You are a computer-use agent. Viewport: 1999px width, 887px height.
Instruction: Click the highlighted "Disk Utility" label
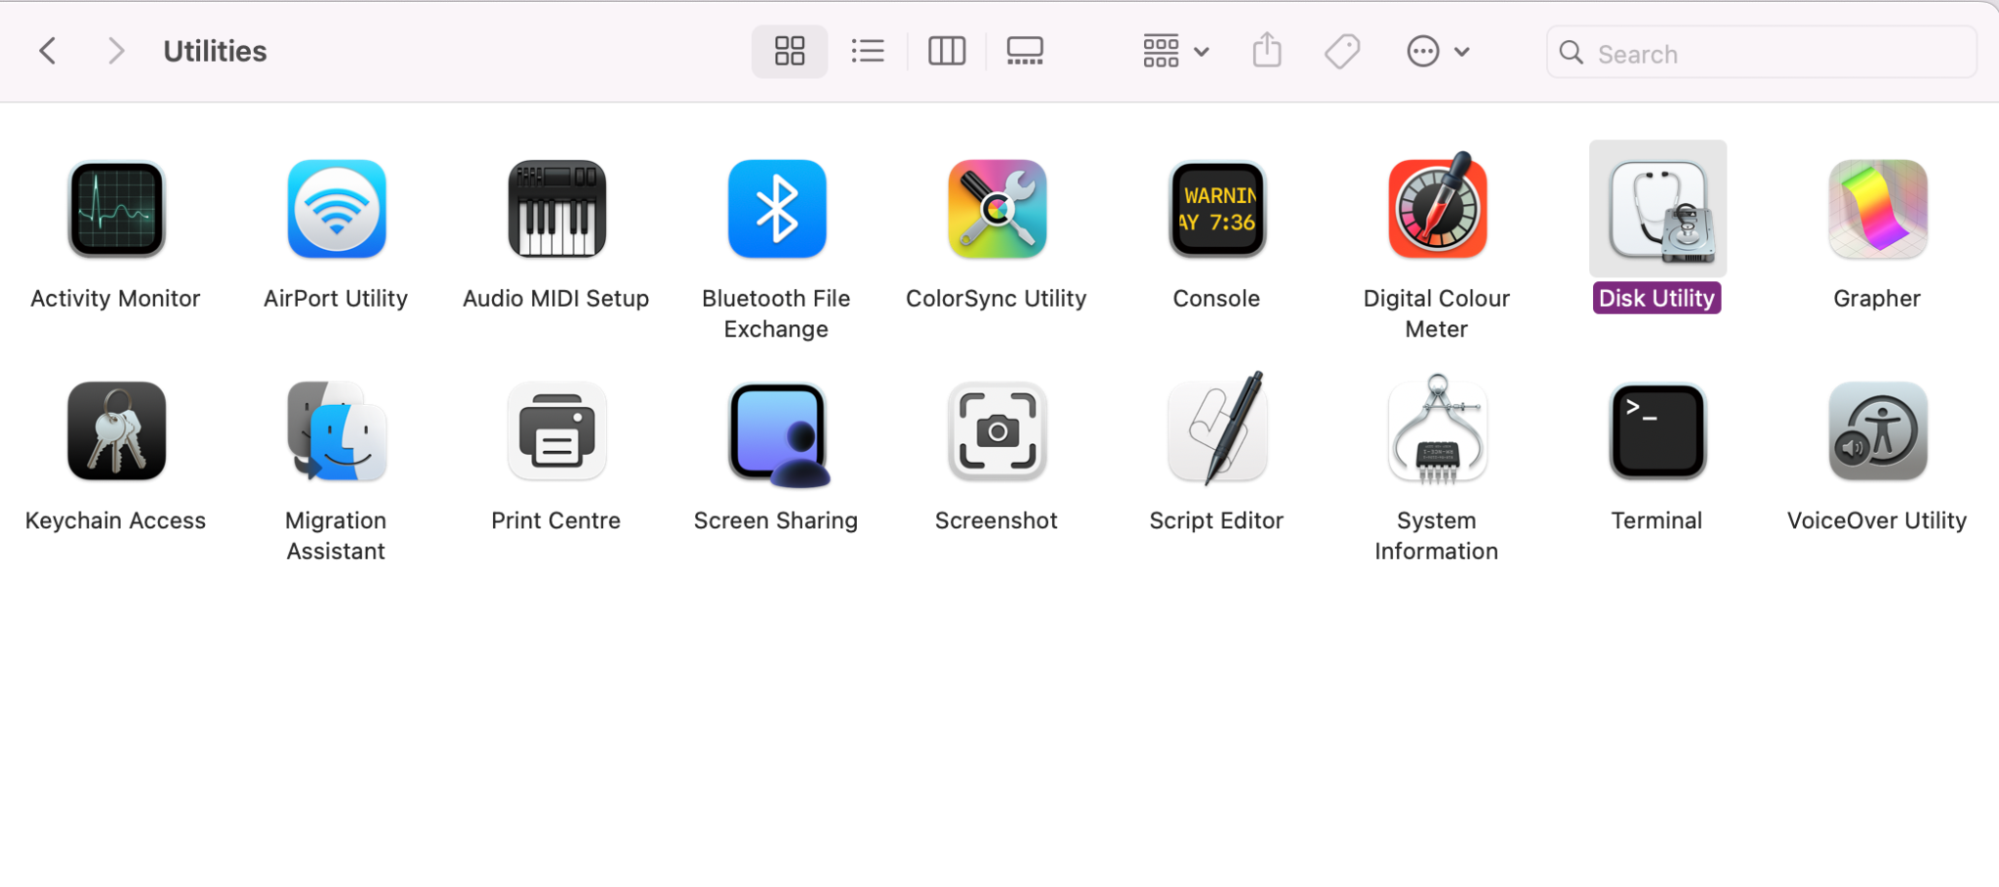pyautogui.click(x=1657, y=298)
